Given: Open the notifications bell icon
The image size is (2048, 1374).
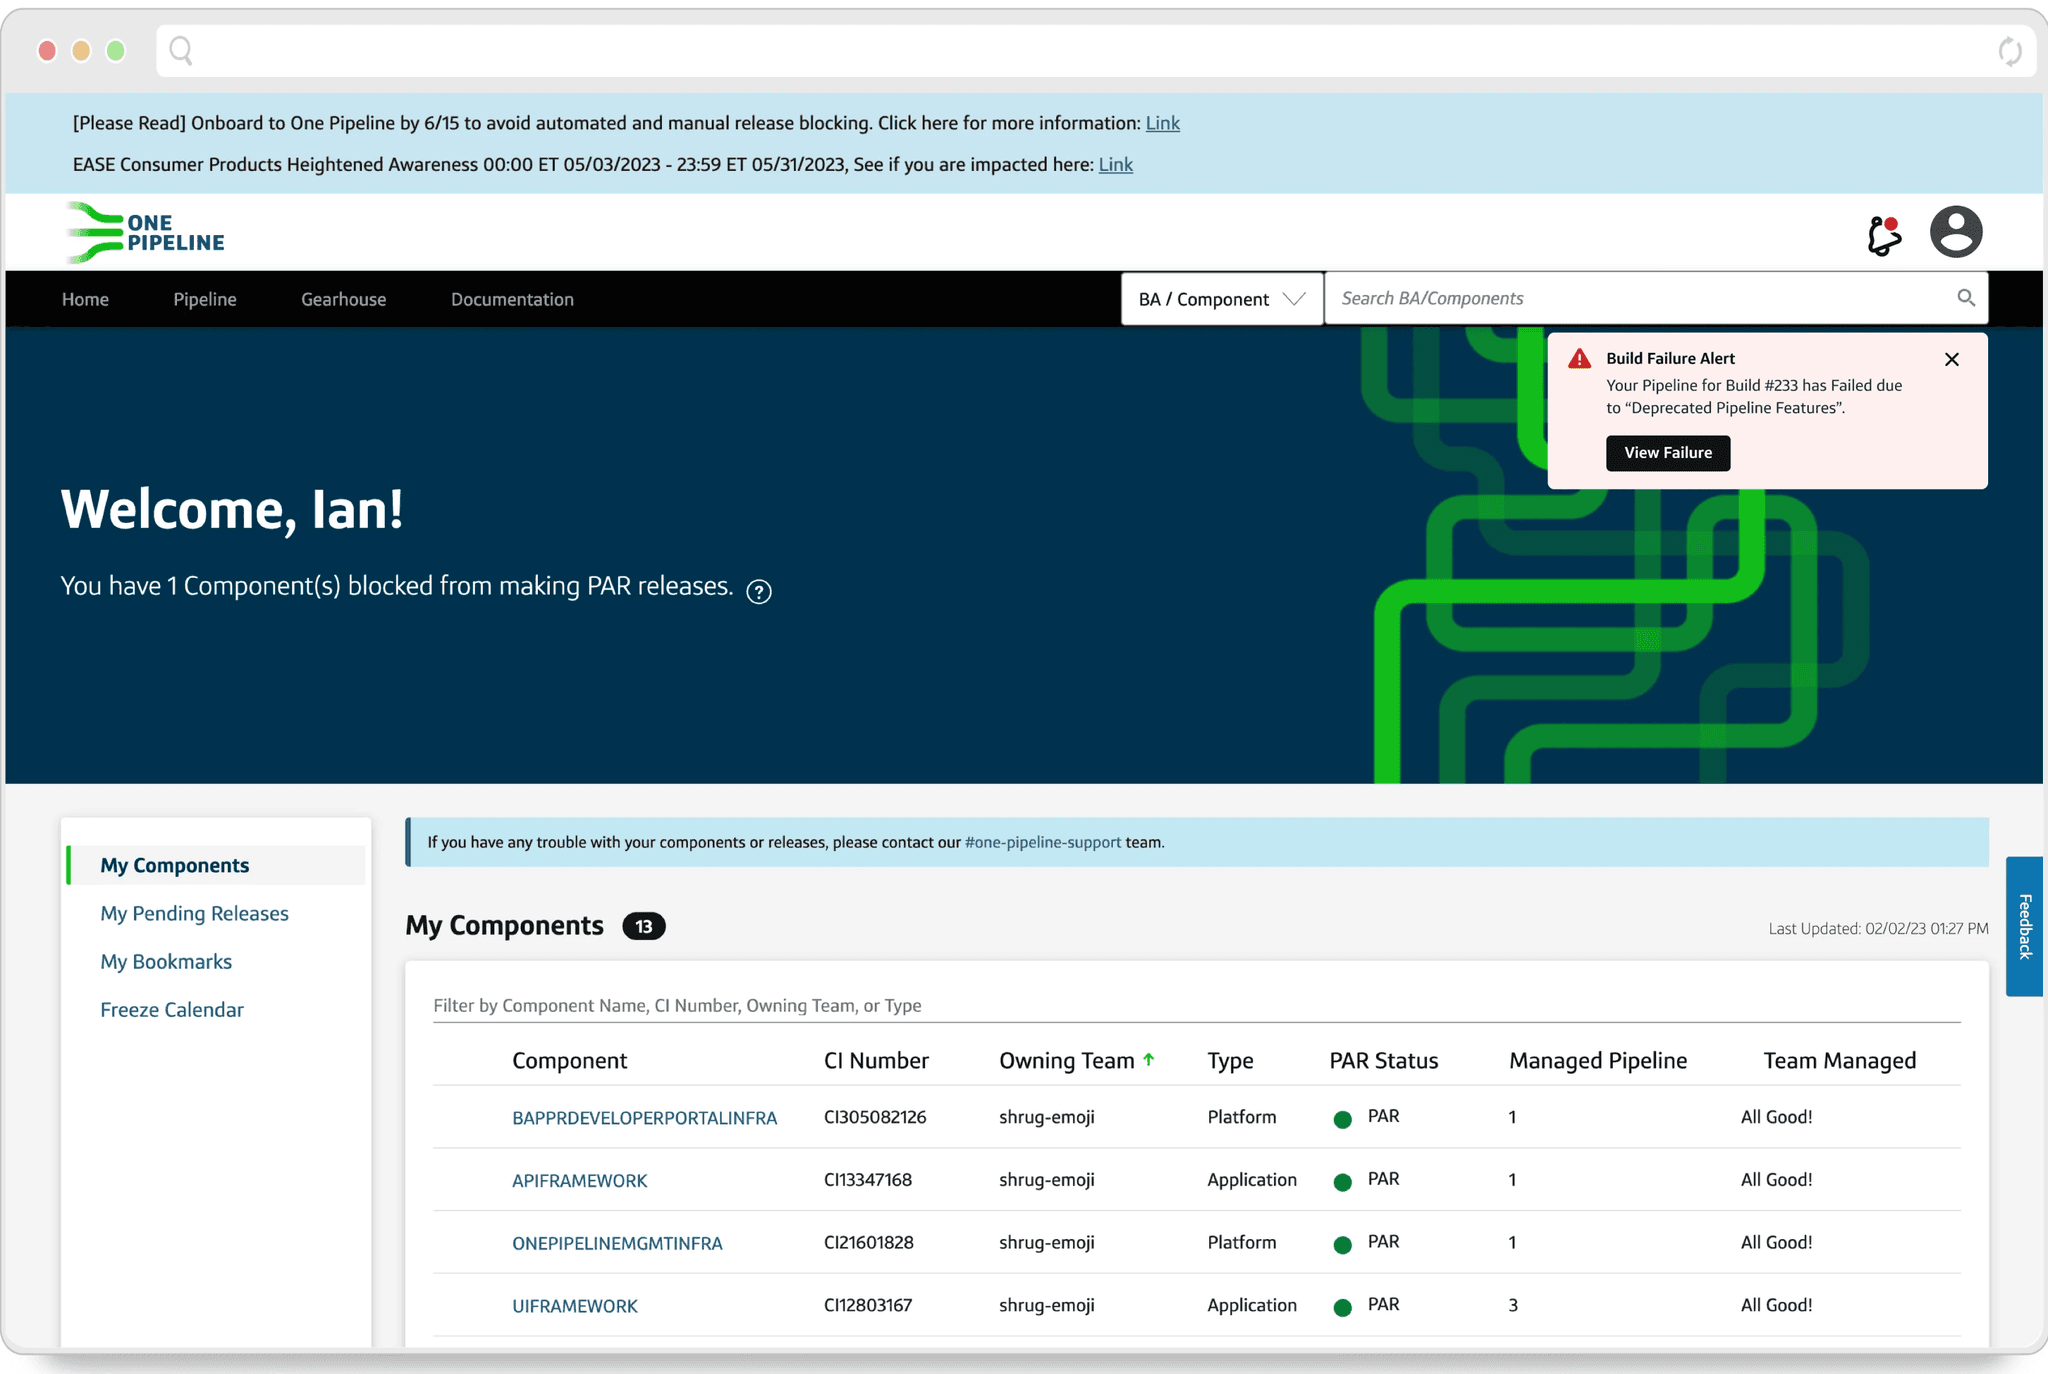Looking at the screenshot, I should pyautogui.click(x=1884, y=235).
